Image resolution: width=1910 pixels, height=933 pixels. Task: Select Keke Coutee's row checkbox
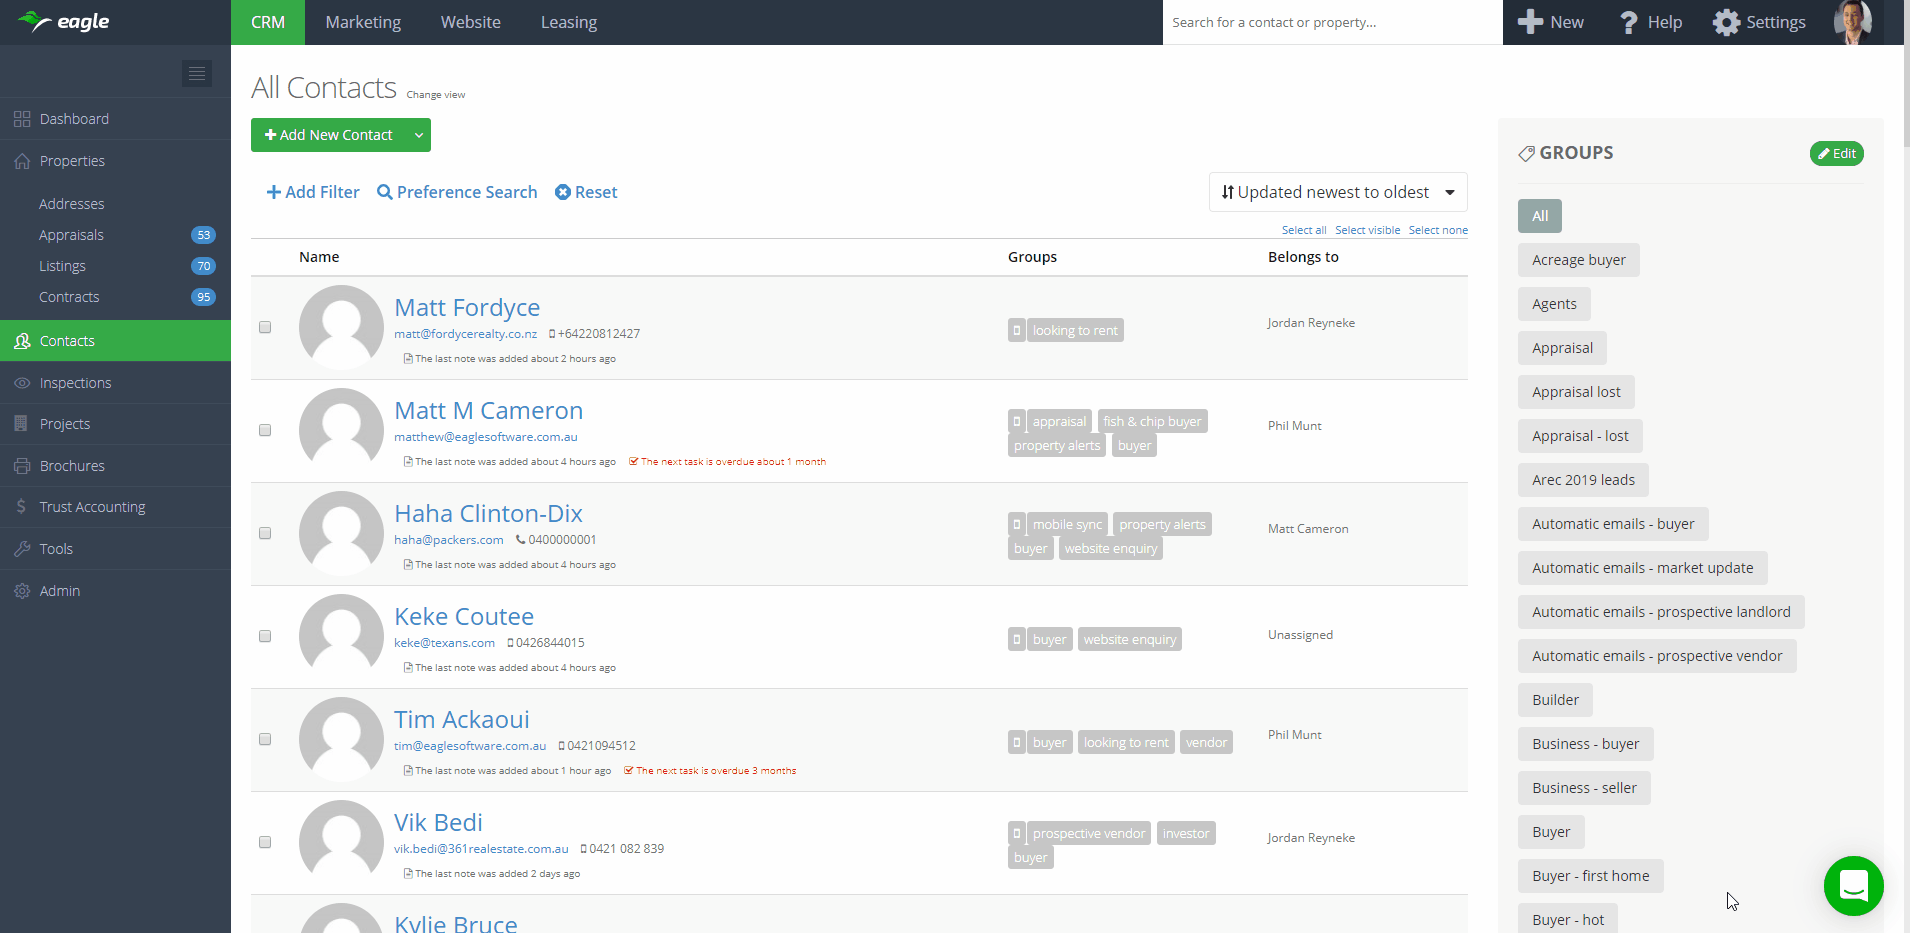click(x=265, y=636)
